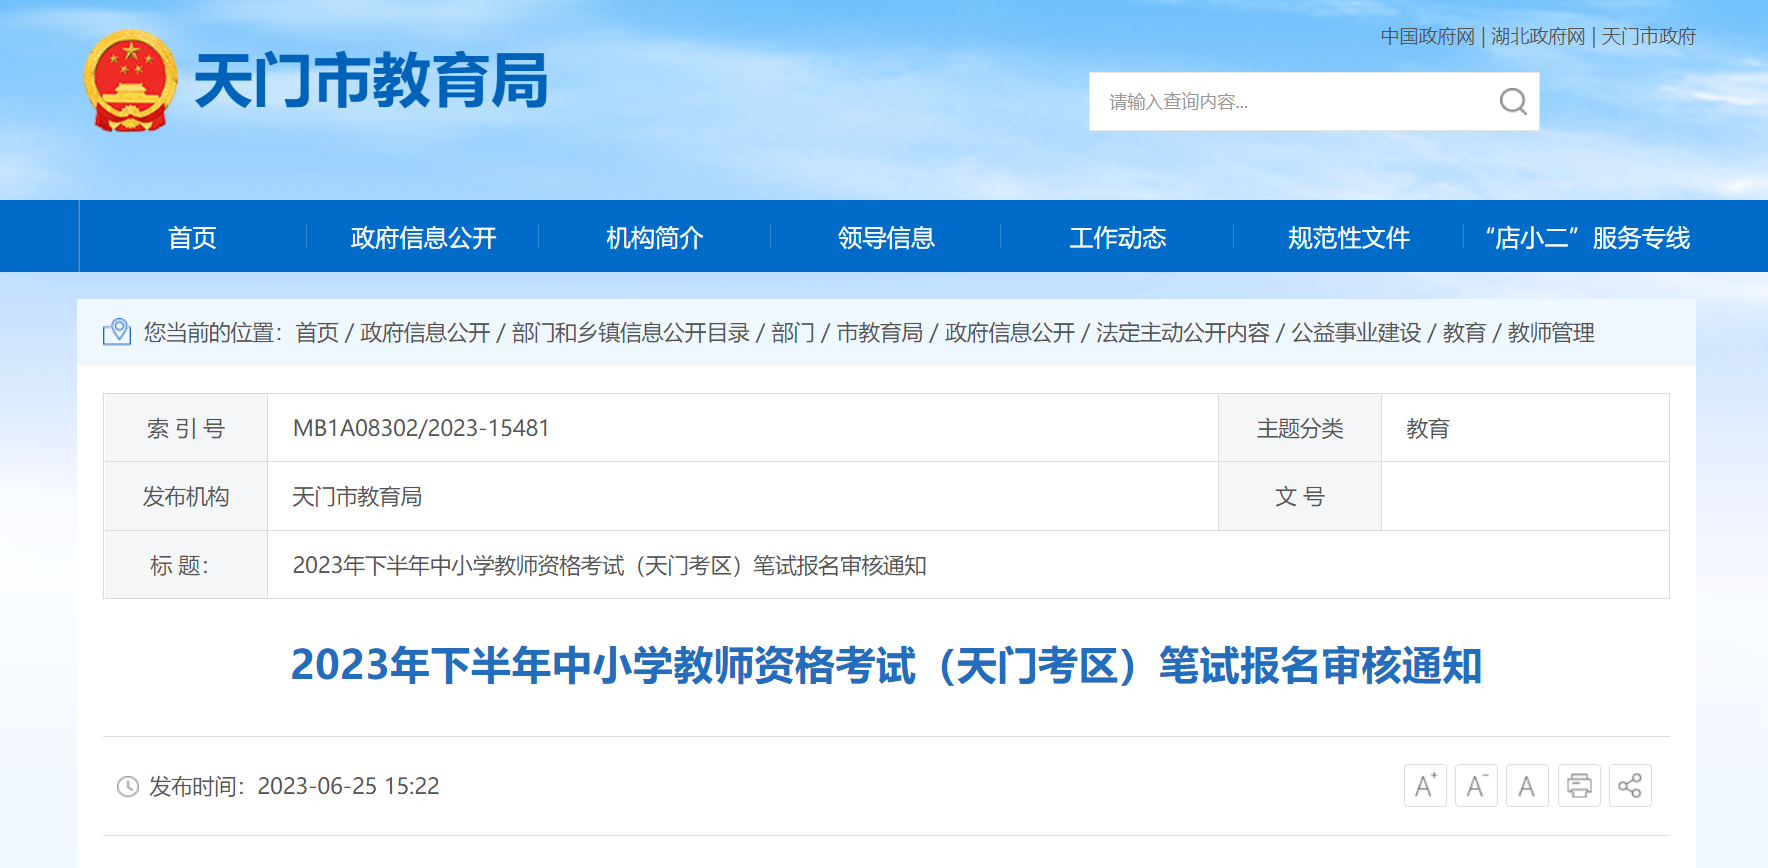This screenshot has height=868, width=1768.
Task: Click the search magnifier icon
Action: point(1513,101)
